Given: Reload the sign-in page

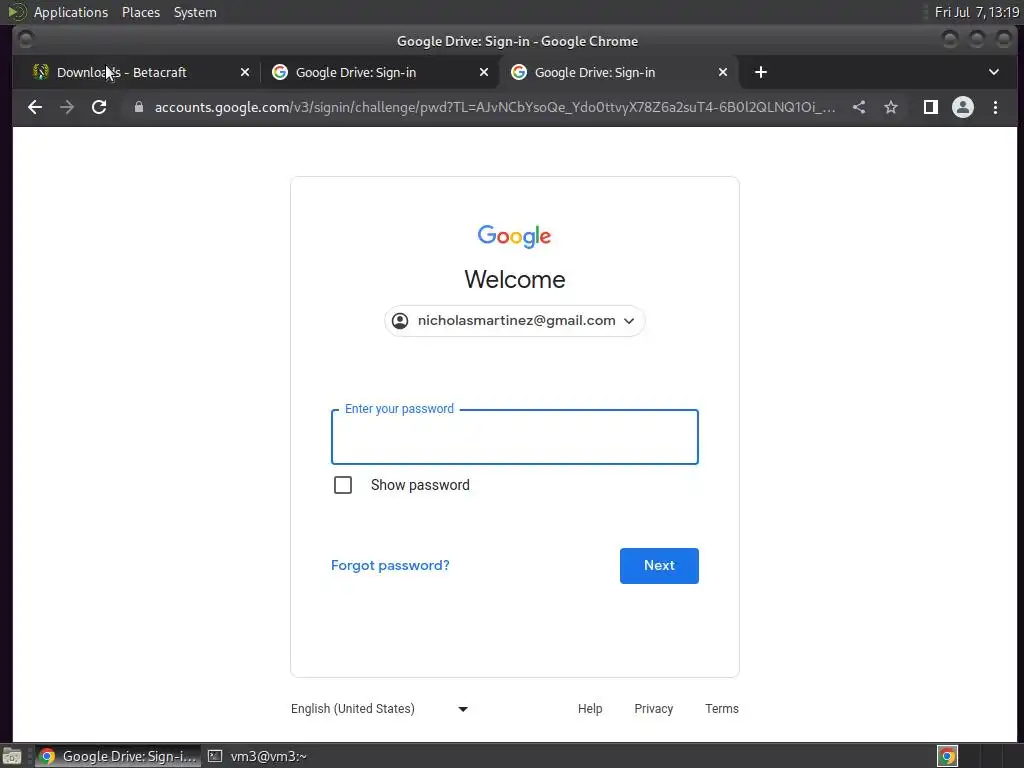Looking at the screenshot, I should point(99,107).
